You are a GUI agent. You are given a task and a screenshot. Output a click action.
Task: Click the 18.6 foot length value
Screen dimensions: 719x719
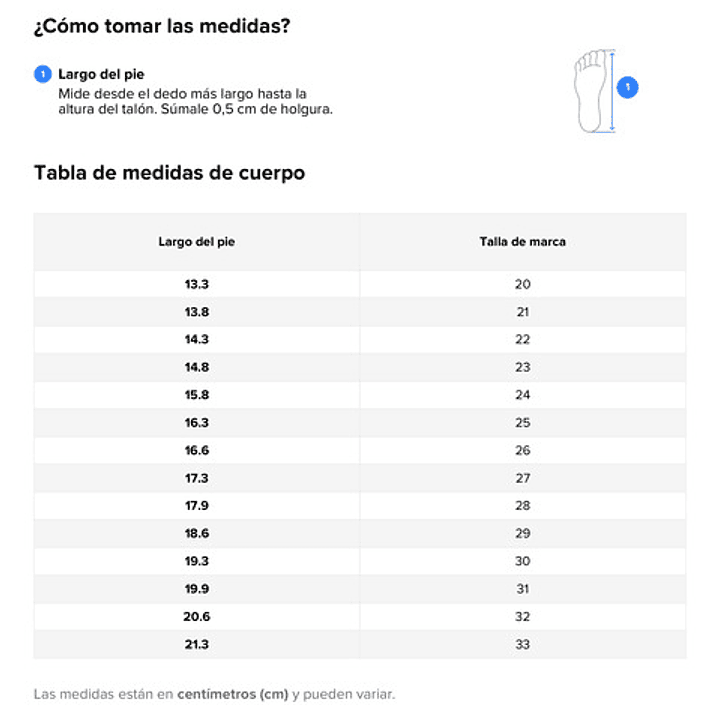pos(197,533)
